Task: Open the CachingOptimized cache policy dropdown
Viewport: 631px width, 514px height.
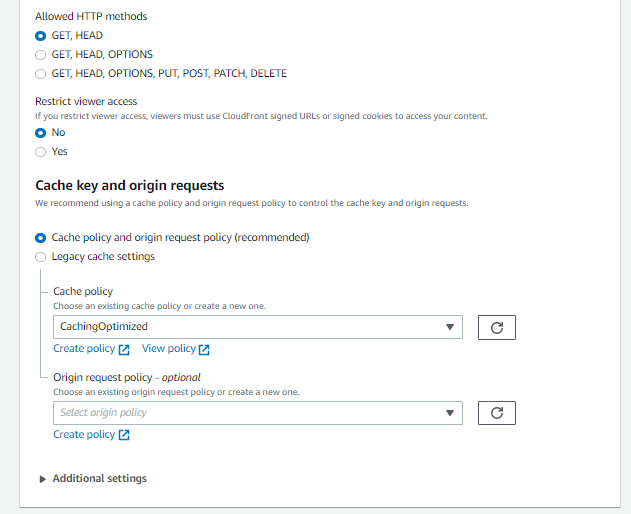Action: tap(257, 327)
